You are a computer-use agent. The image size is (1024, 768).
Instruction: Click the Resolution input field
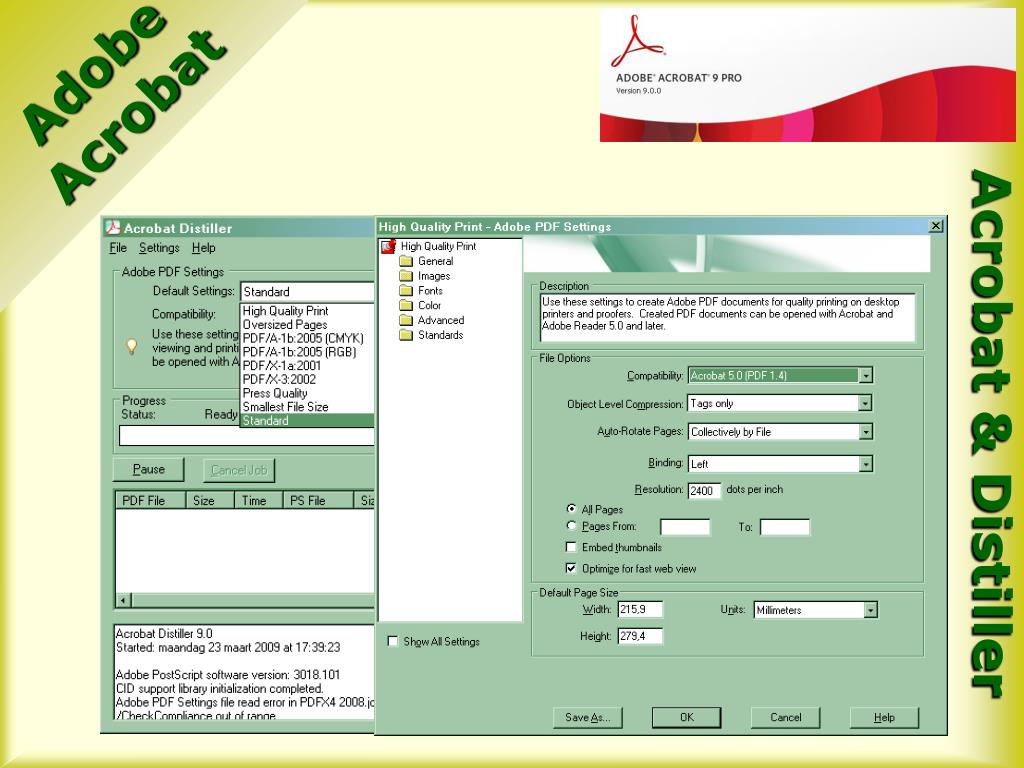tap(704, 490)
